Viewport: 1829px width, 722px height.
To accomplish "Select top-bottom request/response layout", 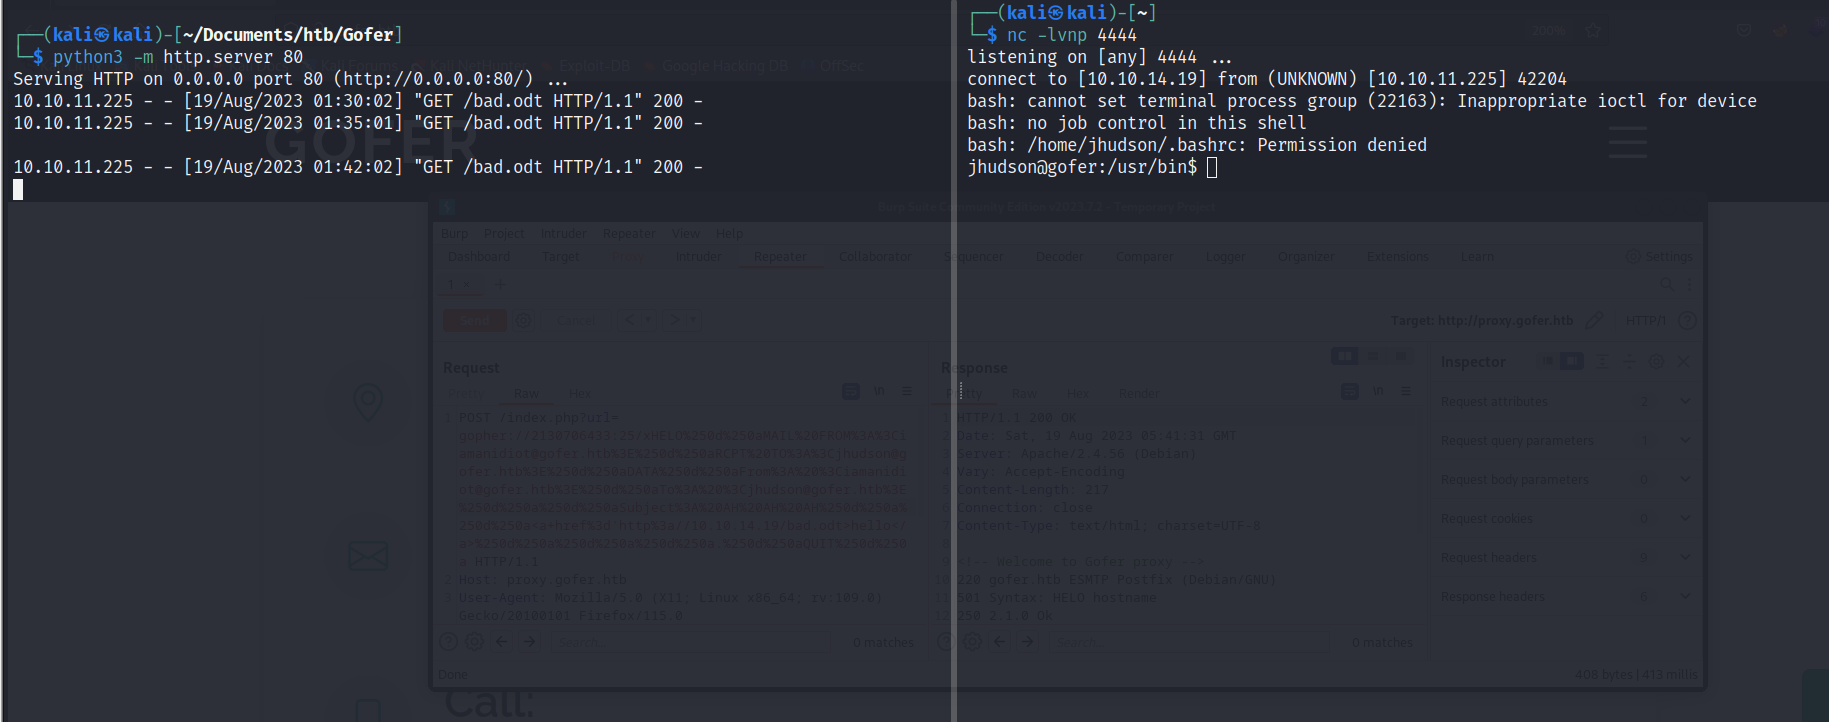I will click(x=1373, y=356).
